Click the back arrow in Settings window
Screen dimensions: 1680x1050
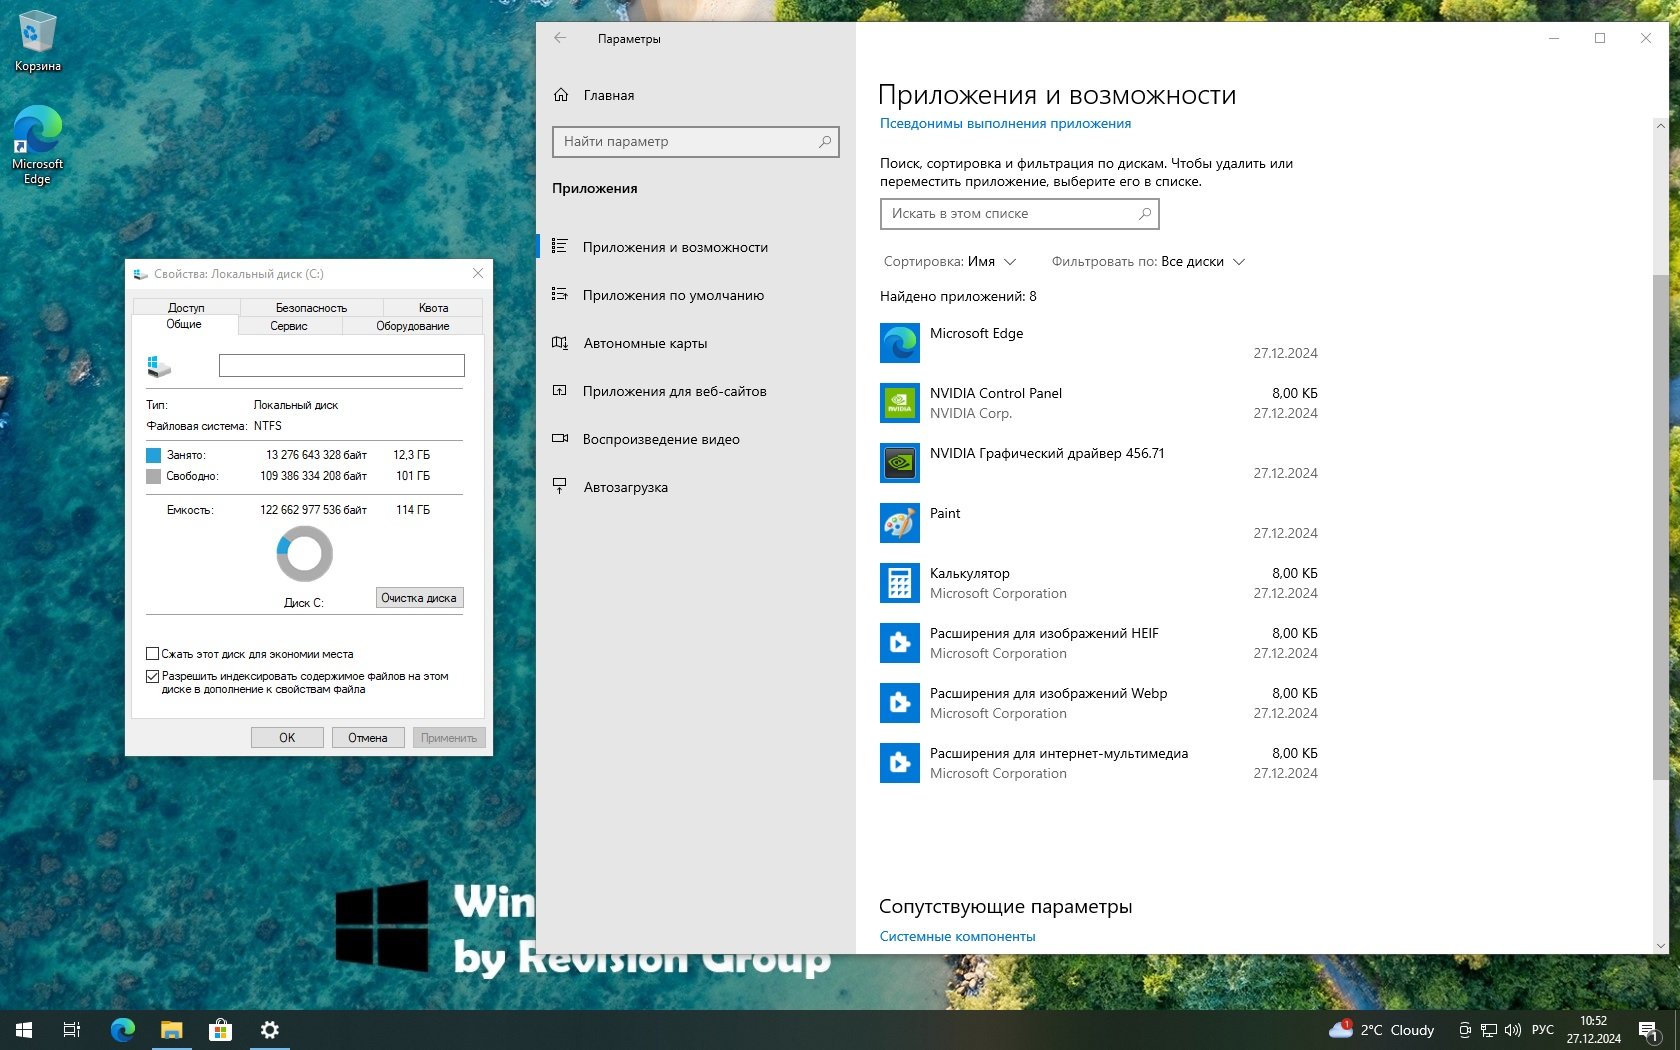click(560, 38)
